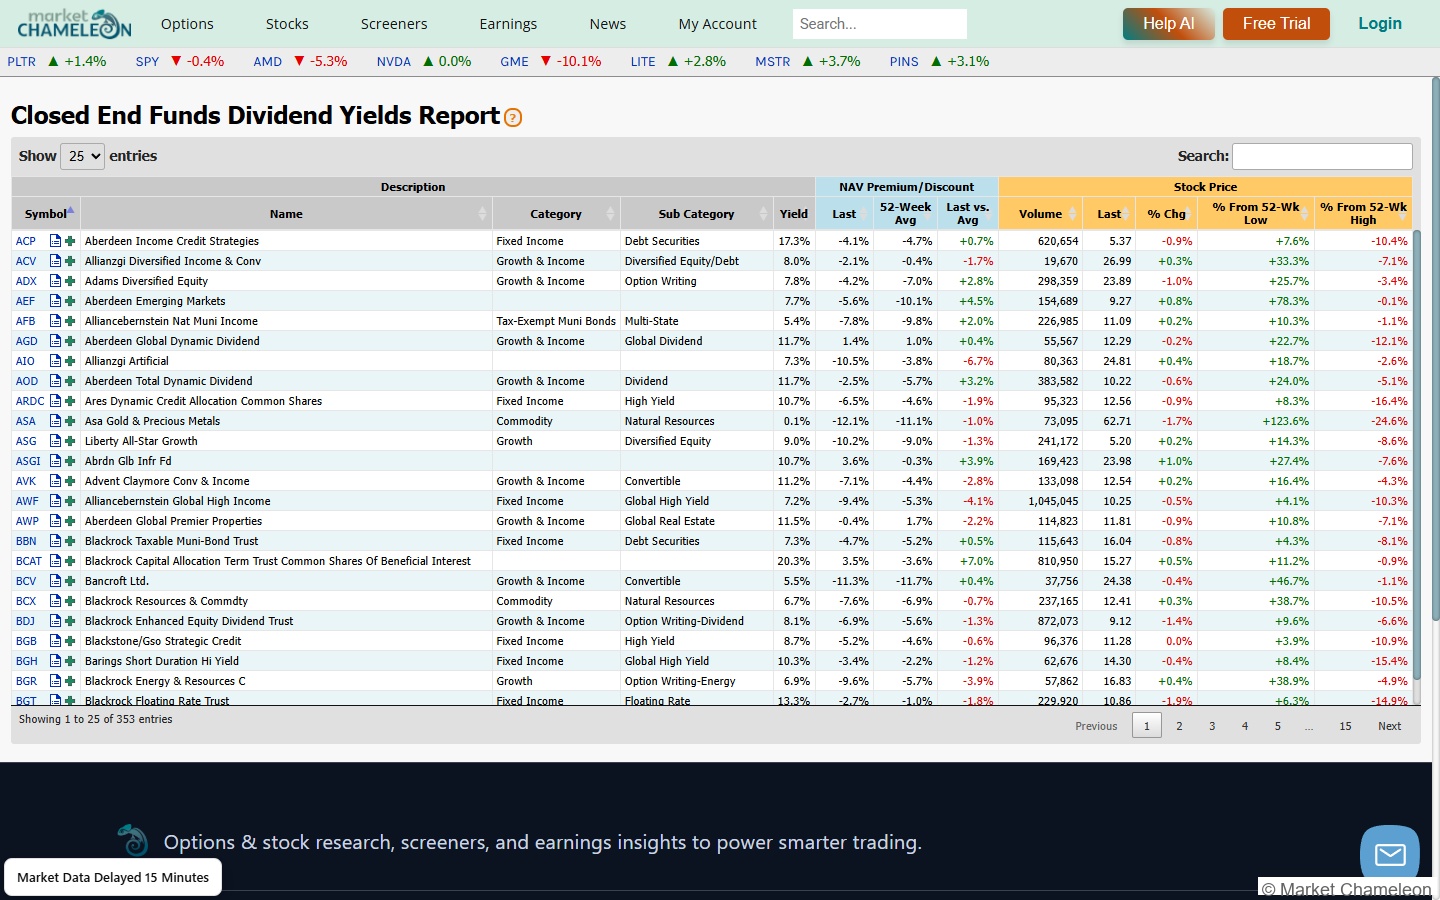The image size is (1440, 900).
Task: Select the "Aberdeen Emerging Markets" name cell
Action: (155, 301)
